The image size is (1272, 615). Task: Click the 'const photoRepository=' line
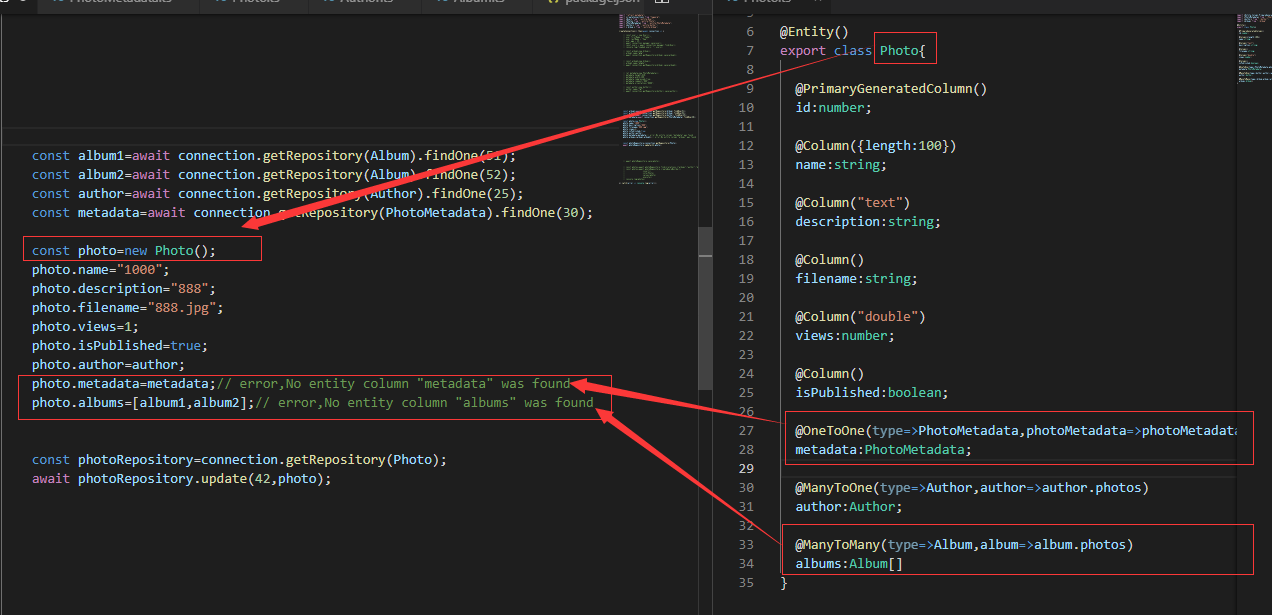tap(239, 459)
